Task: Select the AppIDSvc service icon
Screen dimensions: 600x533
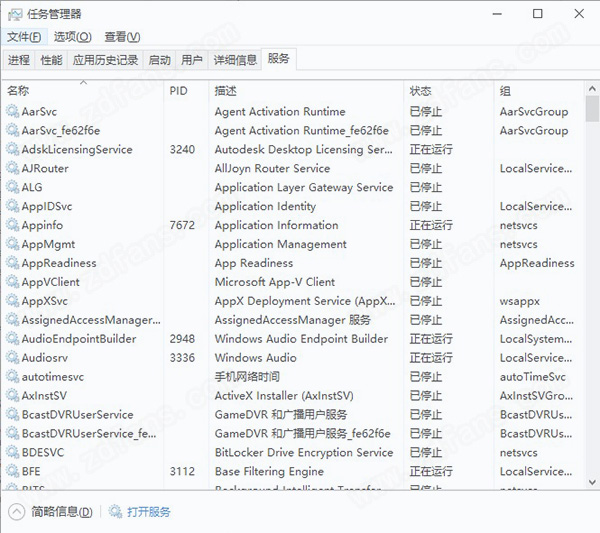Action: point(13,206)
